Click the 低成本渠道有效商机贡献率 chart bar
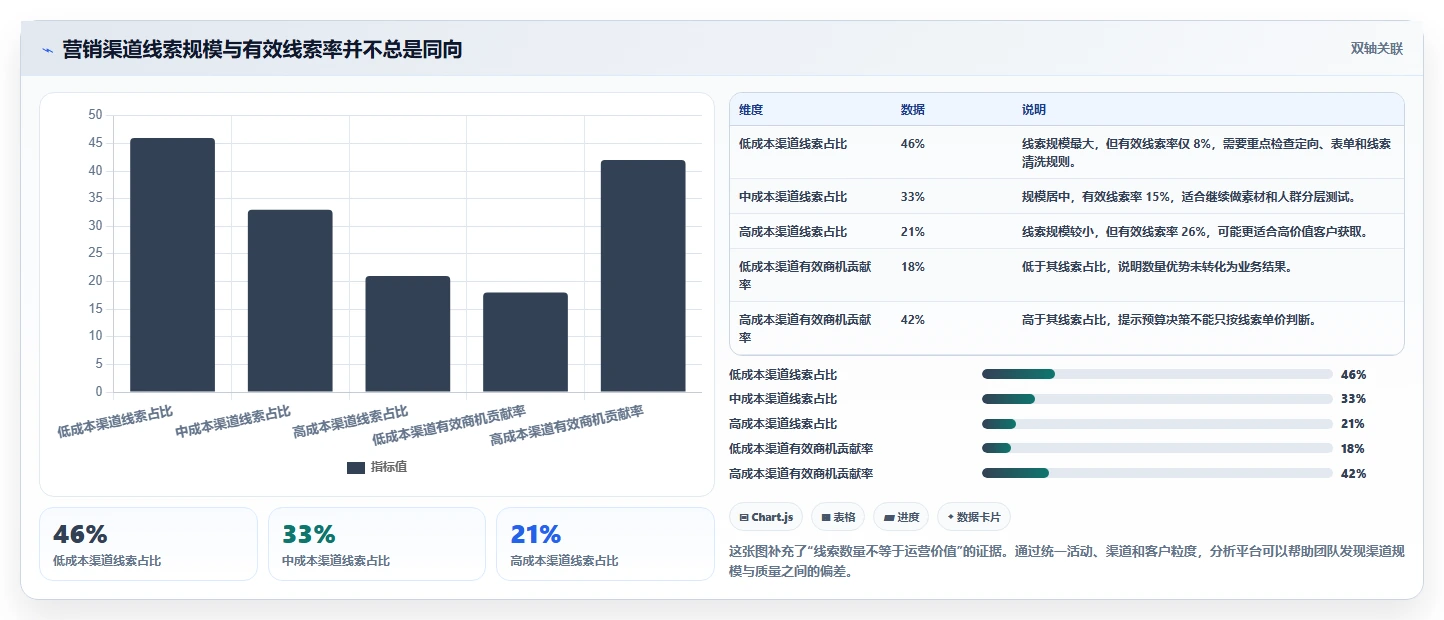Viewport: 1444px width, 620px height. (525, 342)
